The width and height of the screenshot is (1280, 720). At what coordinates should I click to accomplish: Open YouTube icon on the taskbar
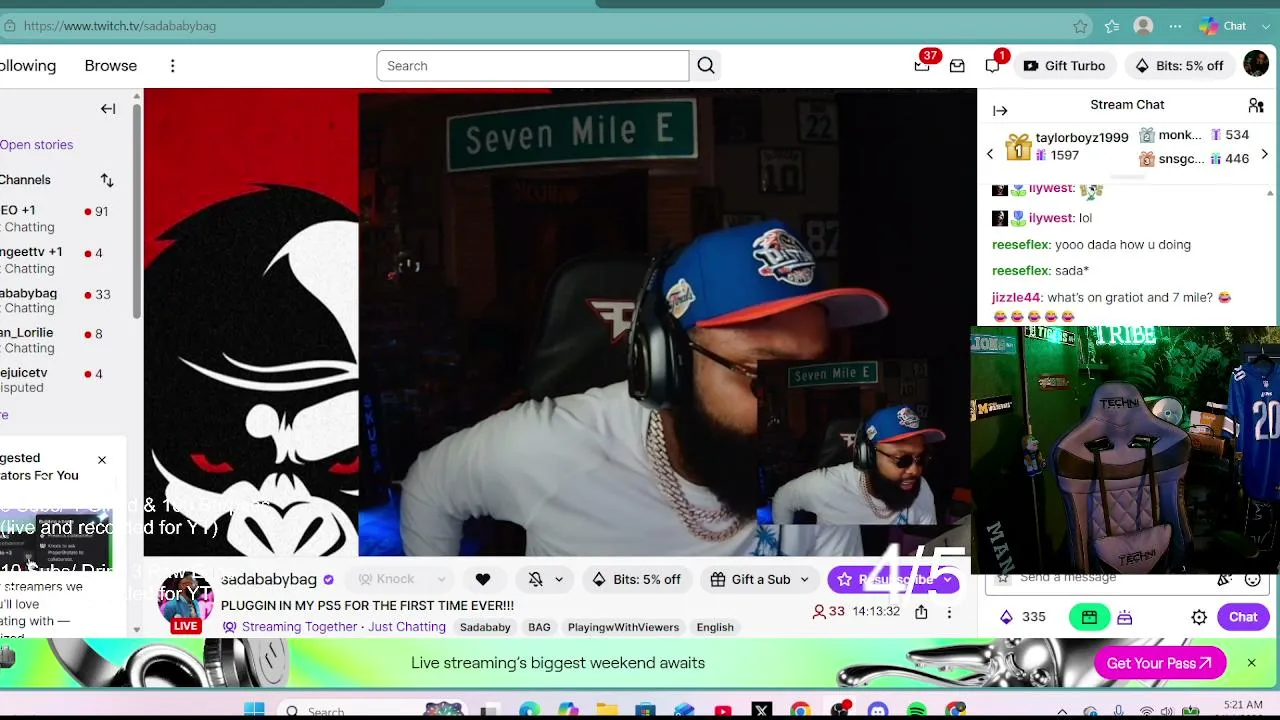pyautogui.click(x=723, y=711)
